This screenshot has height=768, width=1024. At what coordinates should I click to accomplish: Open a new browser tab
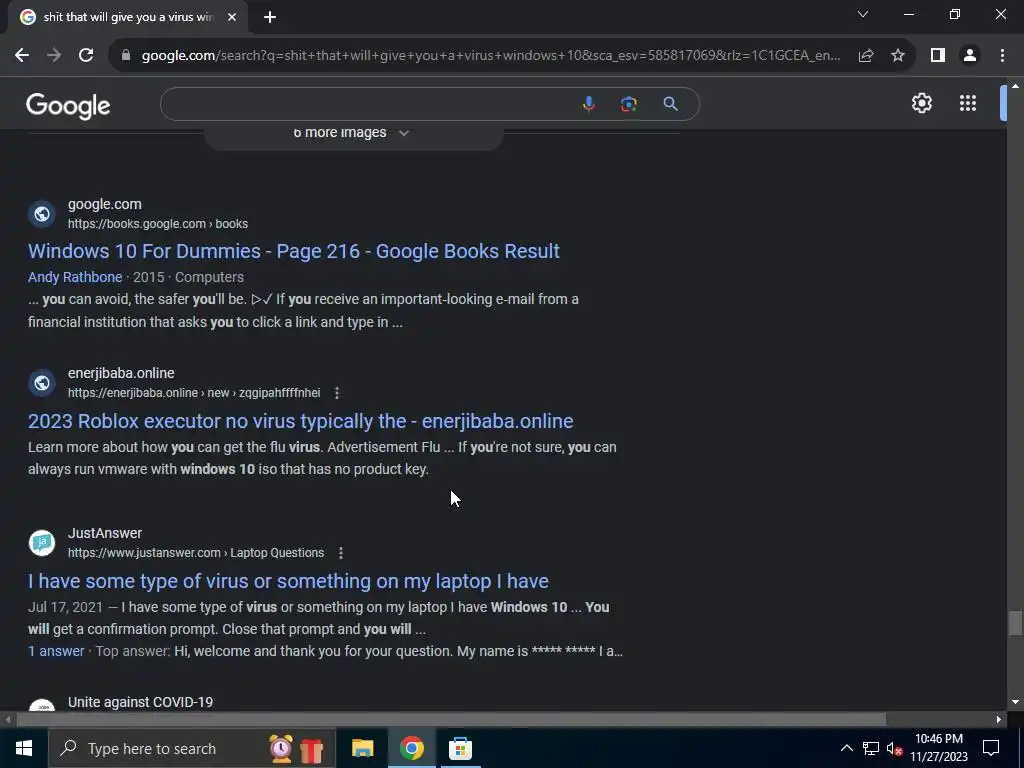click(270, 17)
